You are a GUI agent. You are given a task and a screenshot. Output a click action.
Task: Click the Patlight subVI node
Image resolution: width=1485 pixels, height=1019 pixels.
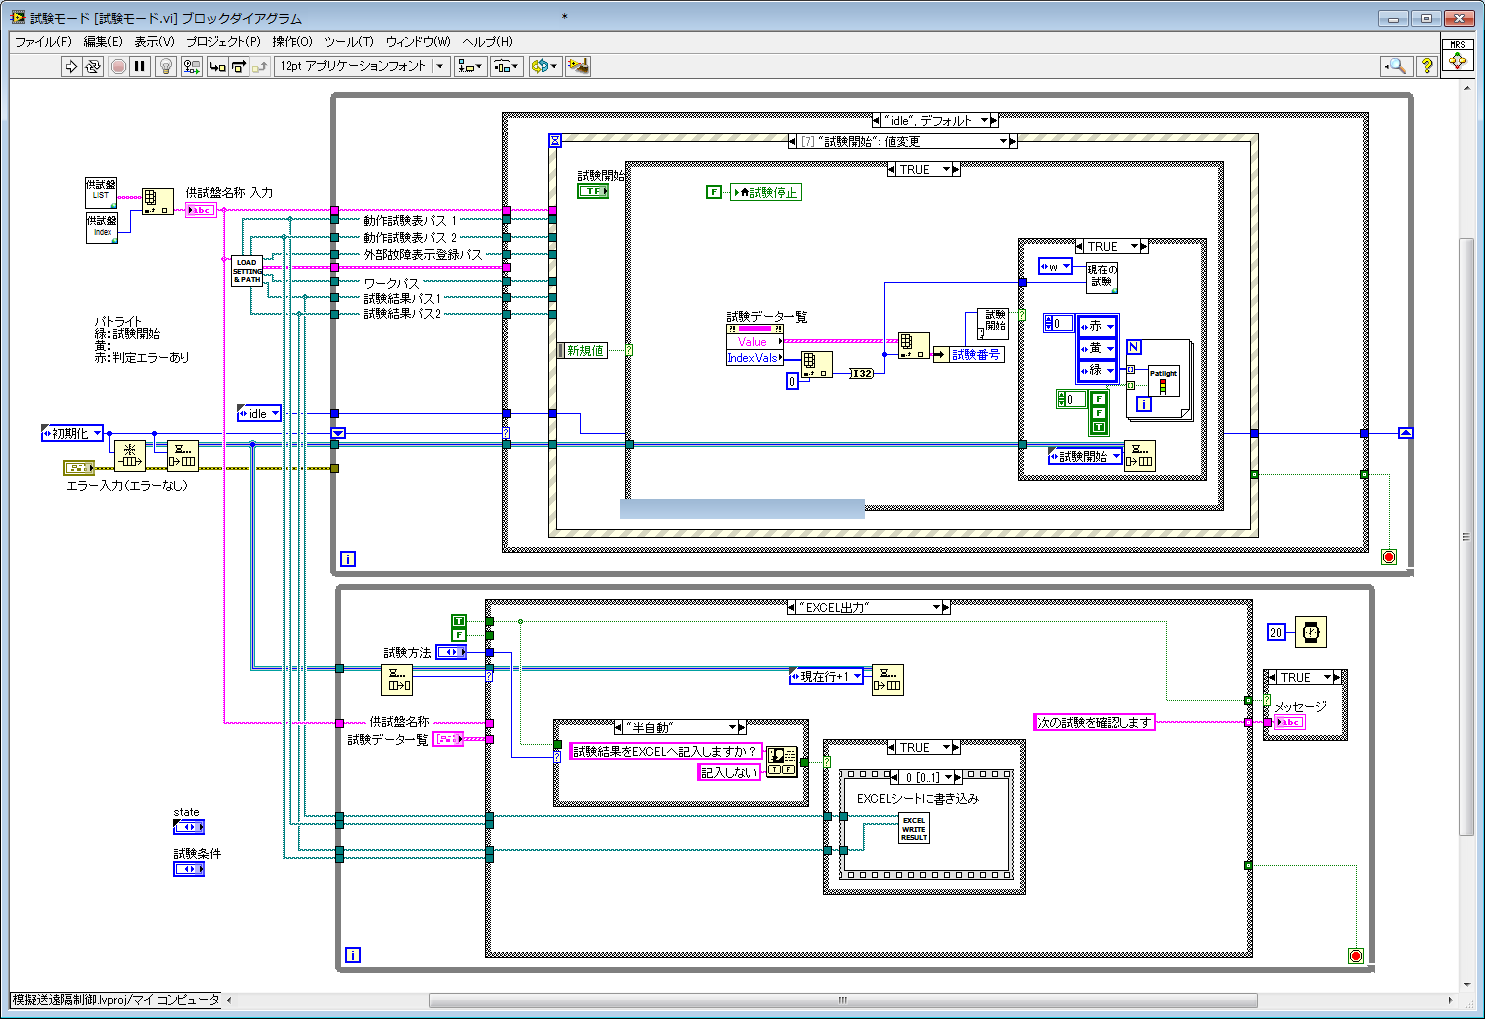[x=1163, y=381]
